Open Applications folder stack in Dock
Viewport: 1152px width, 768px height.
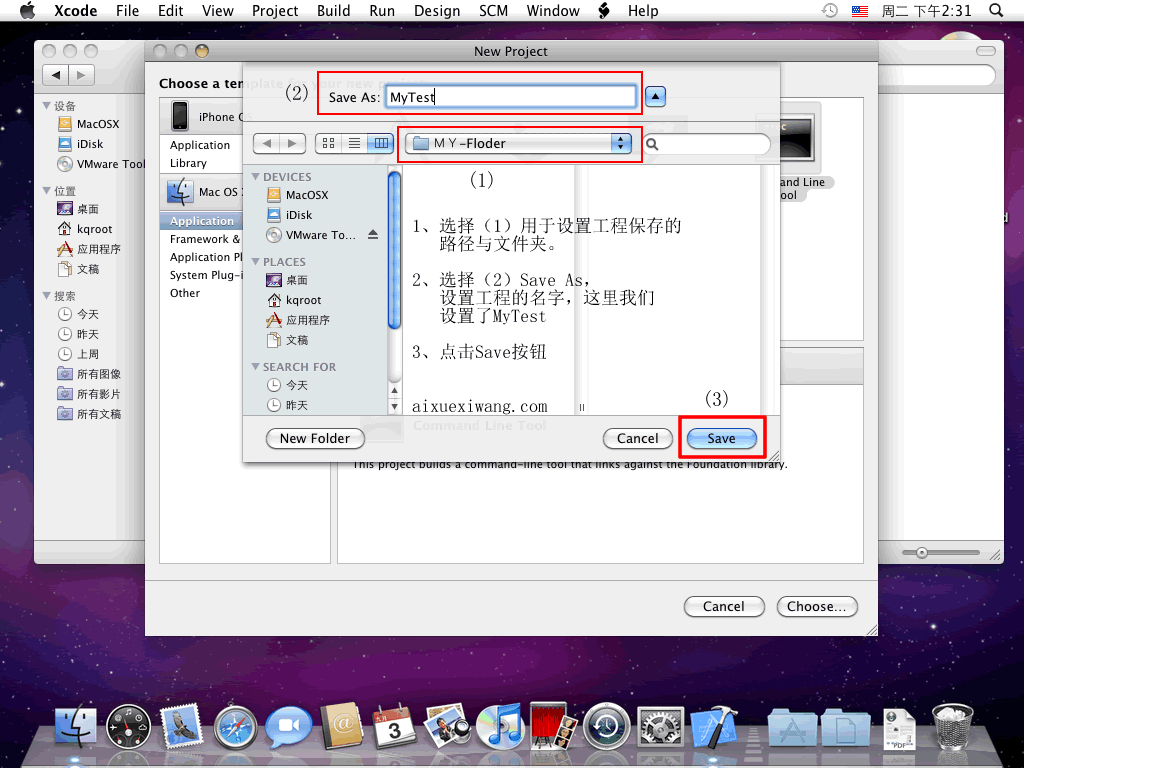[792, 728]
